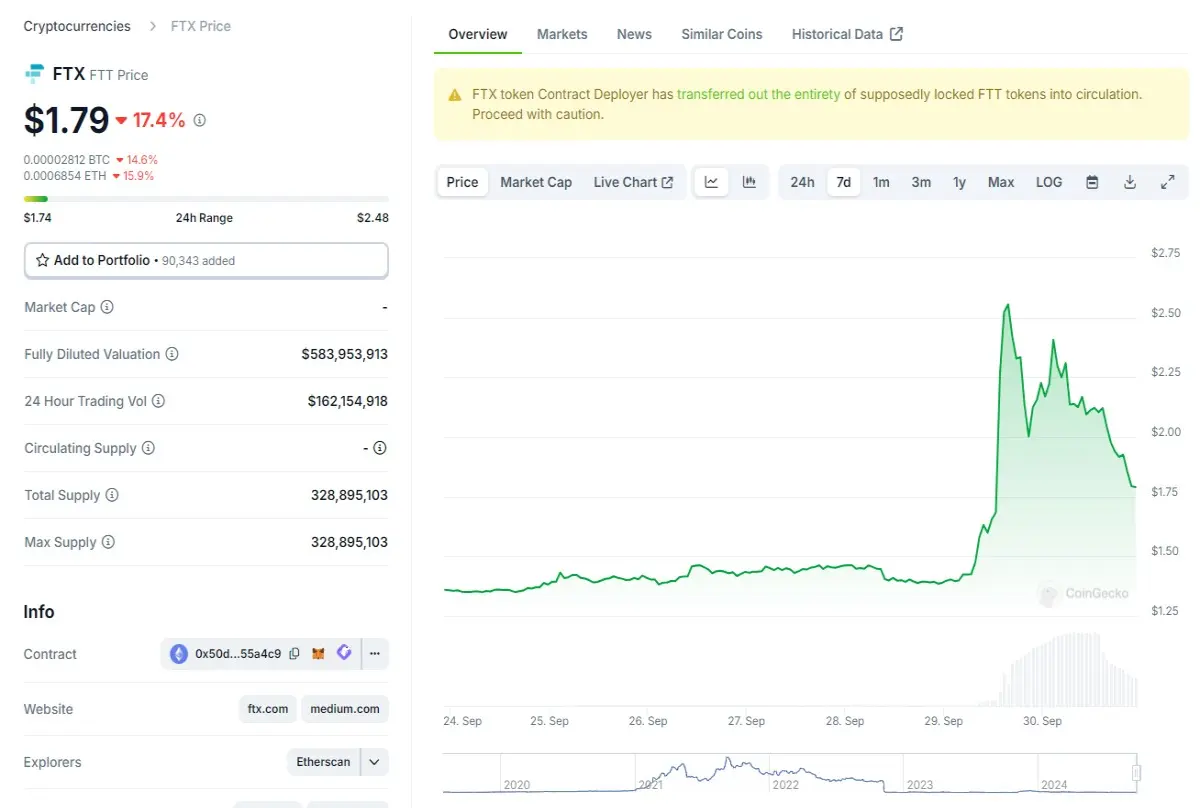Expand the Explorers dropdown arrow
The height and width of the screenshot is (808, 1200).
coord(374,762)
